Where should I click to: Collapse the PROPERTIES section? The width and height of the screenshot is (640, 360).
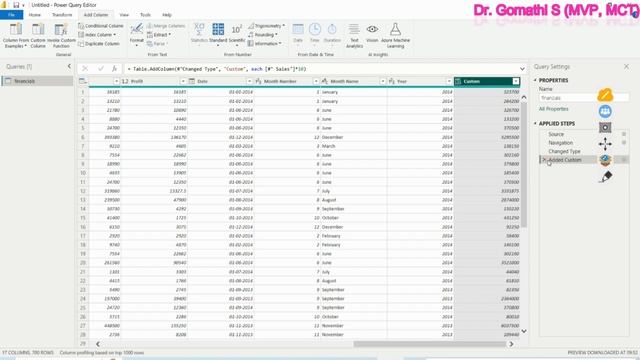pyautogui.click(x=536, y=80)
